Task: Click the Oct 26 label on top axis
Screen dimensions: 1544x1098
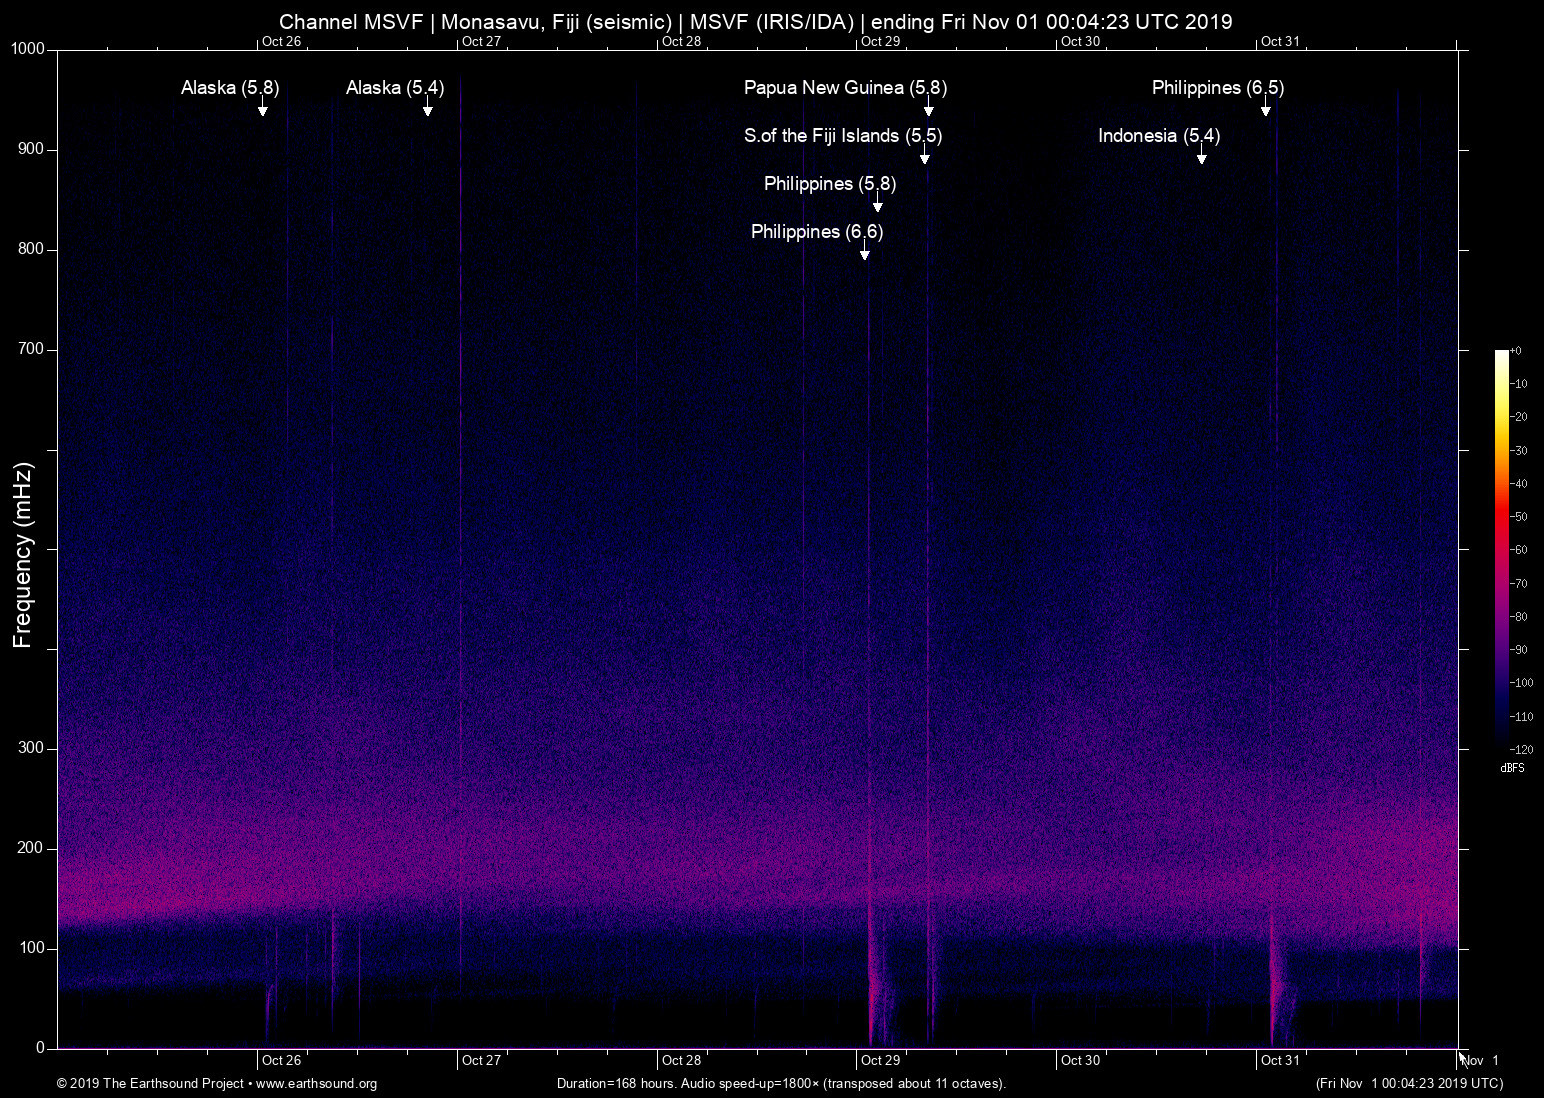Action: click(281, 42)
